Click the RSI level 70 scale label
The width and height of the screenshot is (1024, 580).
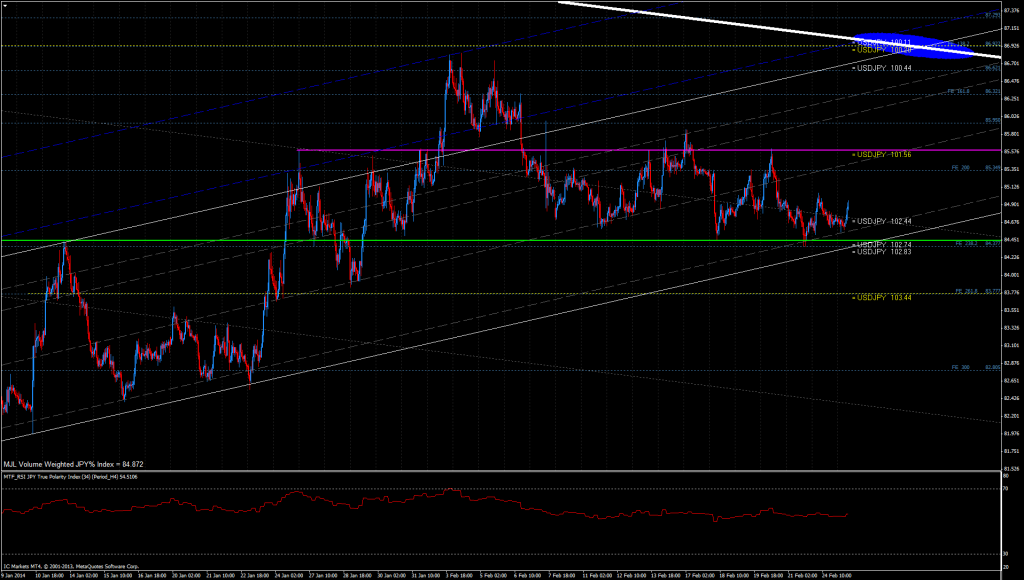[x=1006, y=489]
